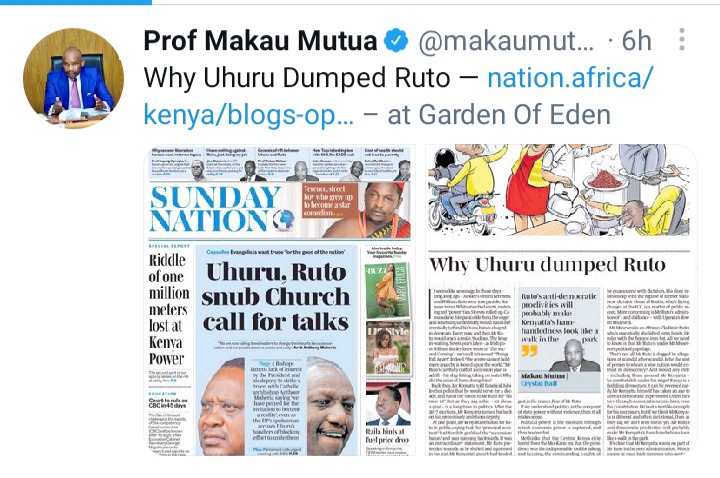Click the comedian promo banner beside masthead
720x478 pixels.
356,209
